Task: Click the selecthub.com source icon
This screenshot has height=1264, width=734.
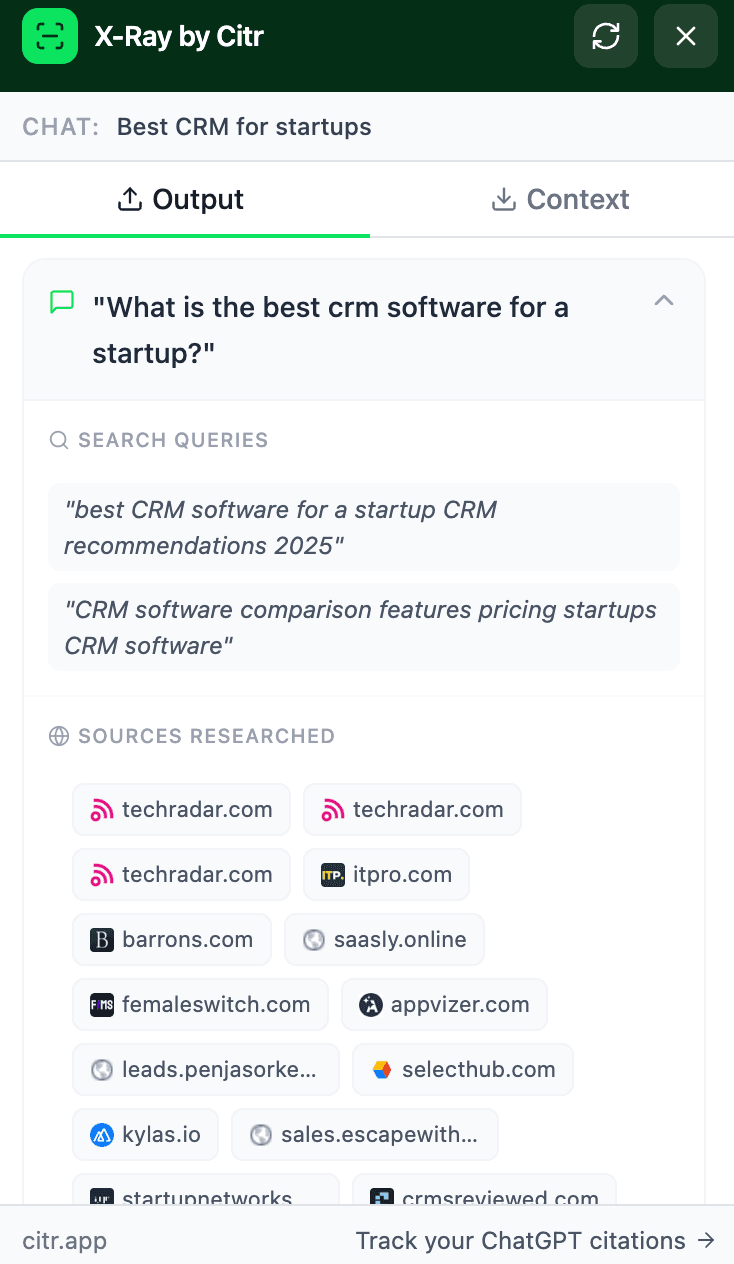Action: 382,1069
